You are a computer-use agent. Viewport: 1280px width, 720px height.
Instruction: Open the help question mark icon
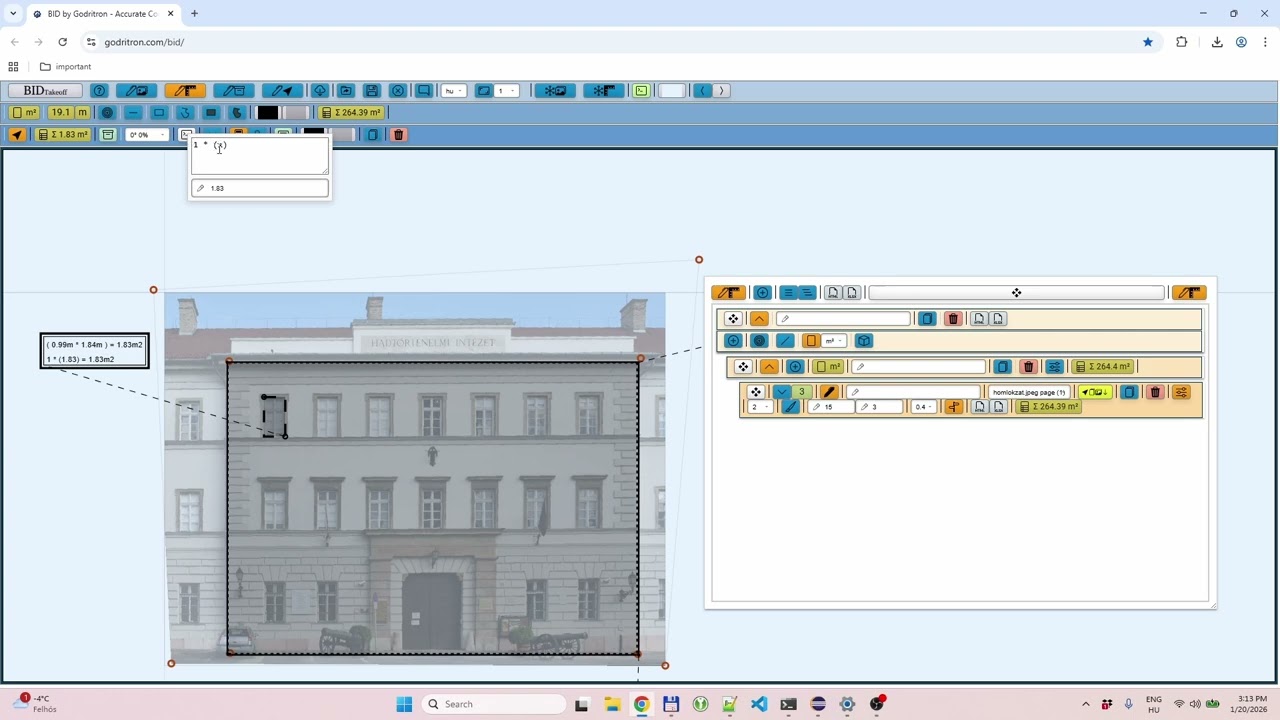click(x=99, y=91)
